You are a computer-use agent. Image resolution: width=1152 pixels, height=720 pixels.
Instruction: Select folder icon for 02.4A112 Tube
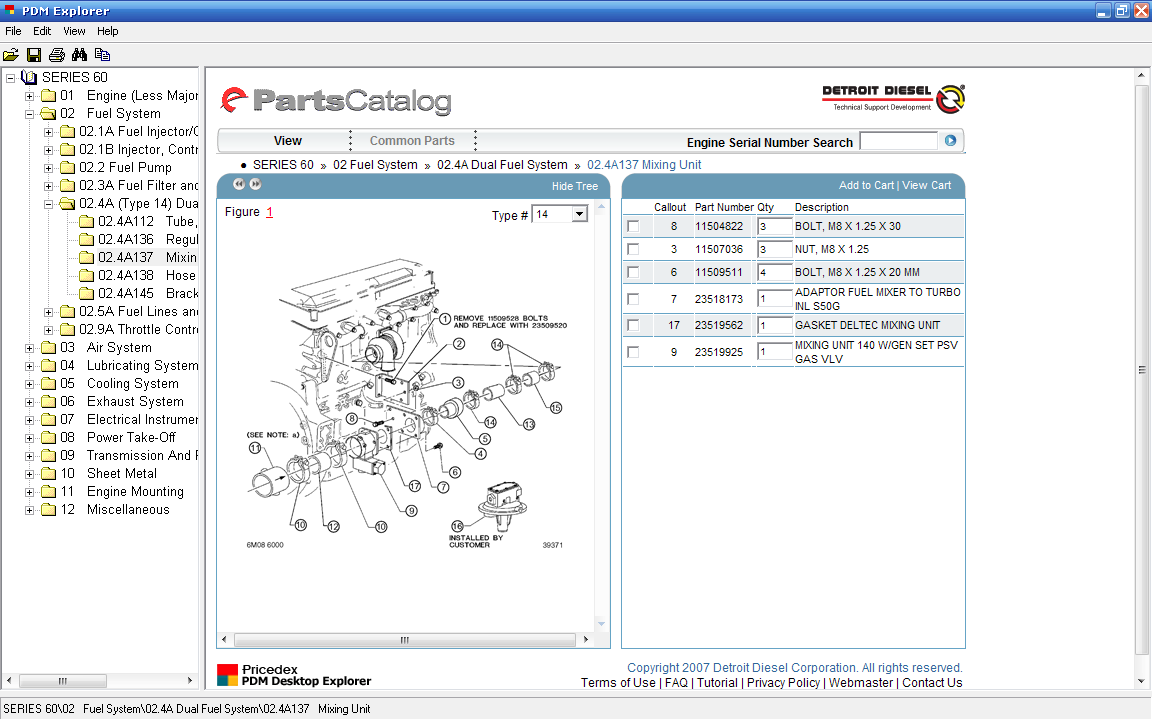[87, 221]
